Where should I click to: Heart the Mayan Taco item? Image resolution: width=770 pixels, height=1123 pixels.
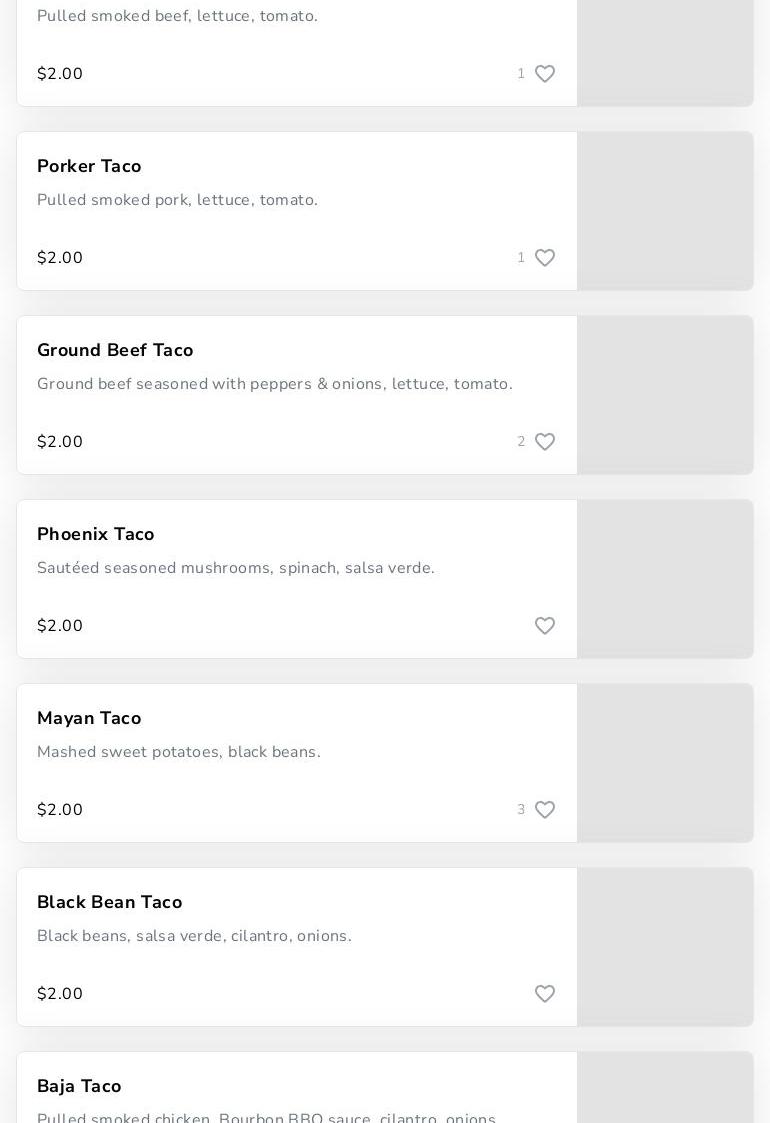point(545,810)
